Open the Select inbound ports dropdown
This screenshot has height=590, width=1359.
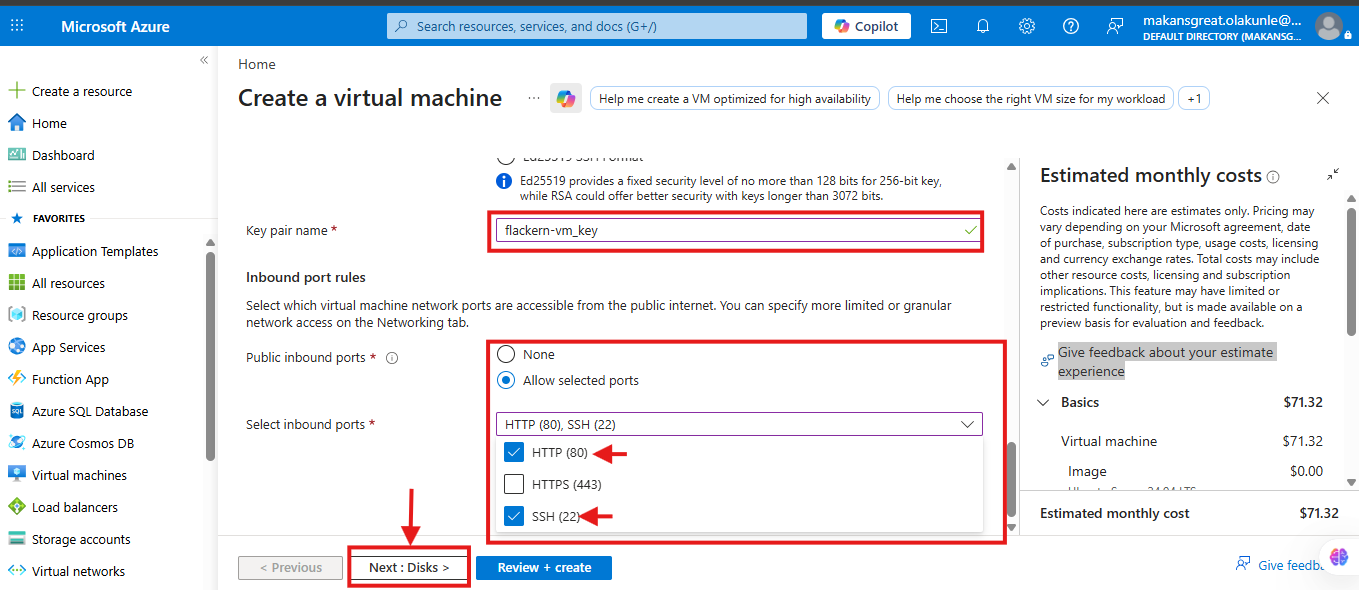pos(739,424)
